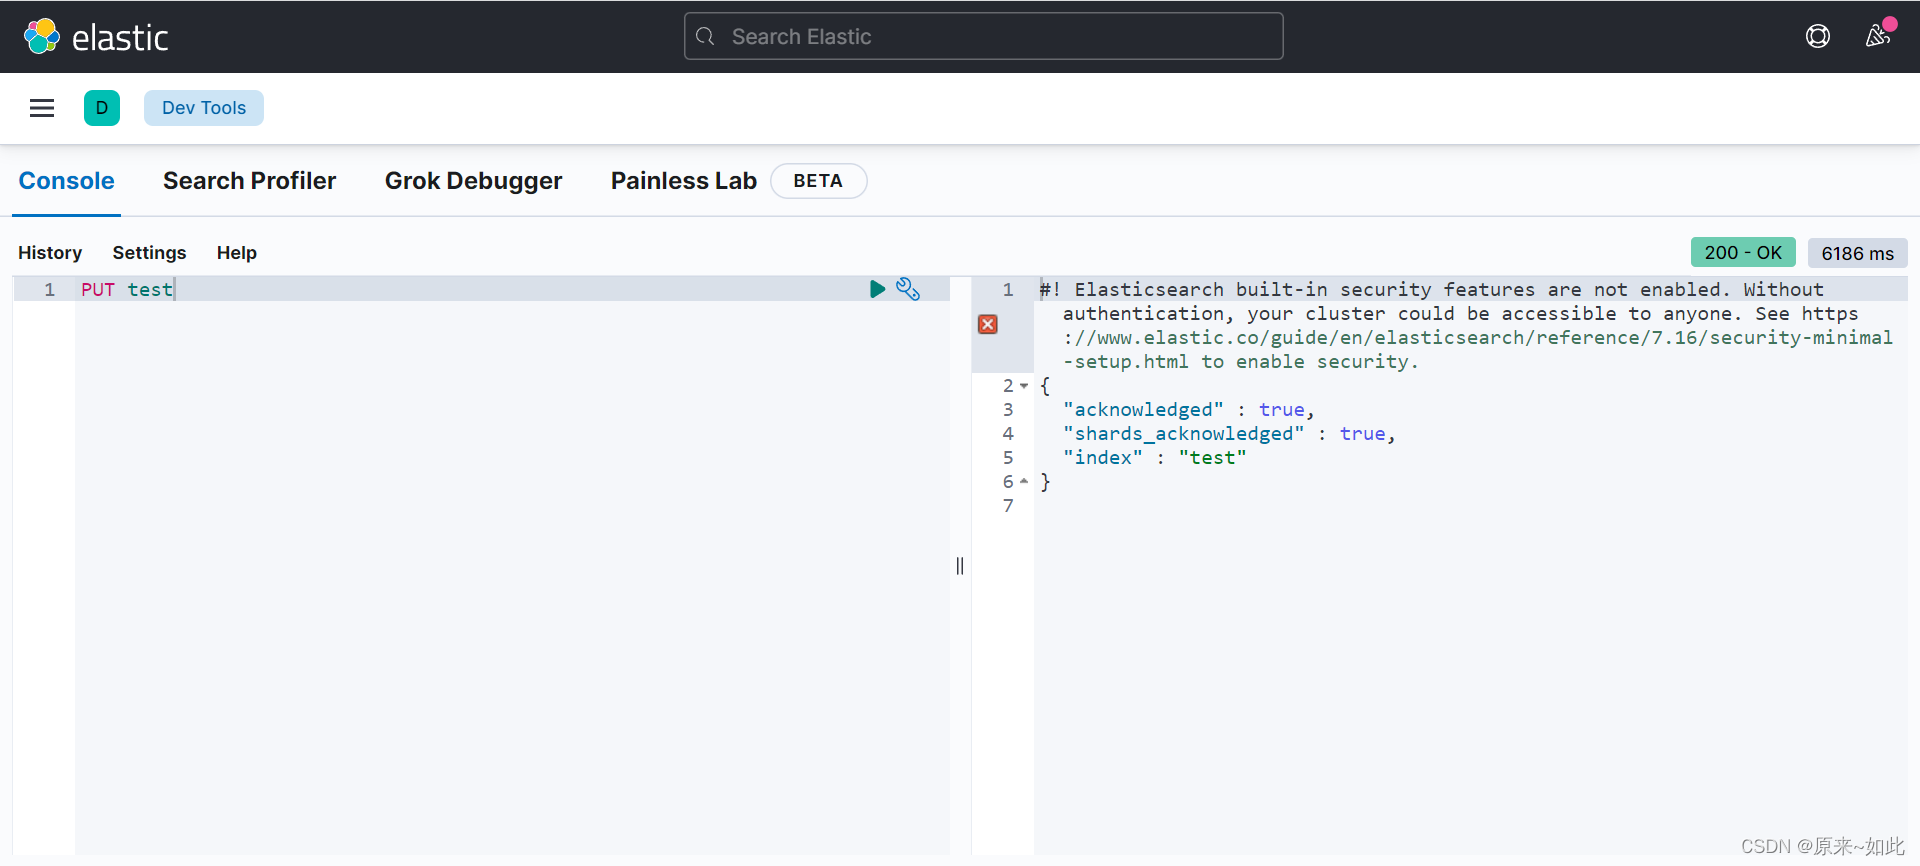Click the "index" key in response
Screen dimensions: 1920x866
point(1103,458)
